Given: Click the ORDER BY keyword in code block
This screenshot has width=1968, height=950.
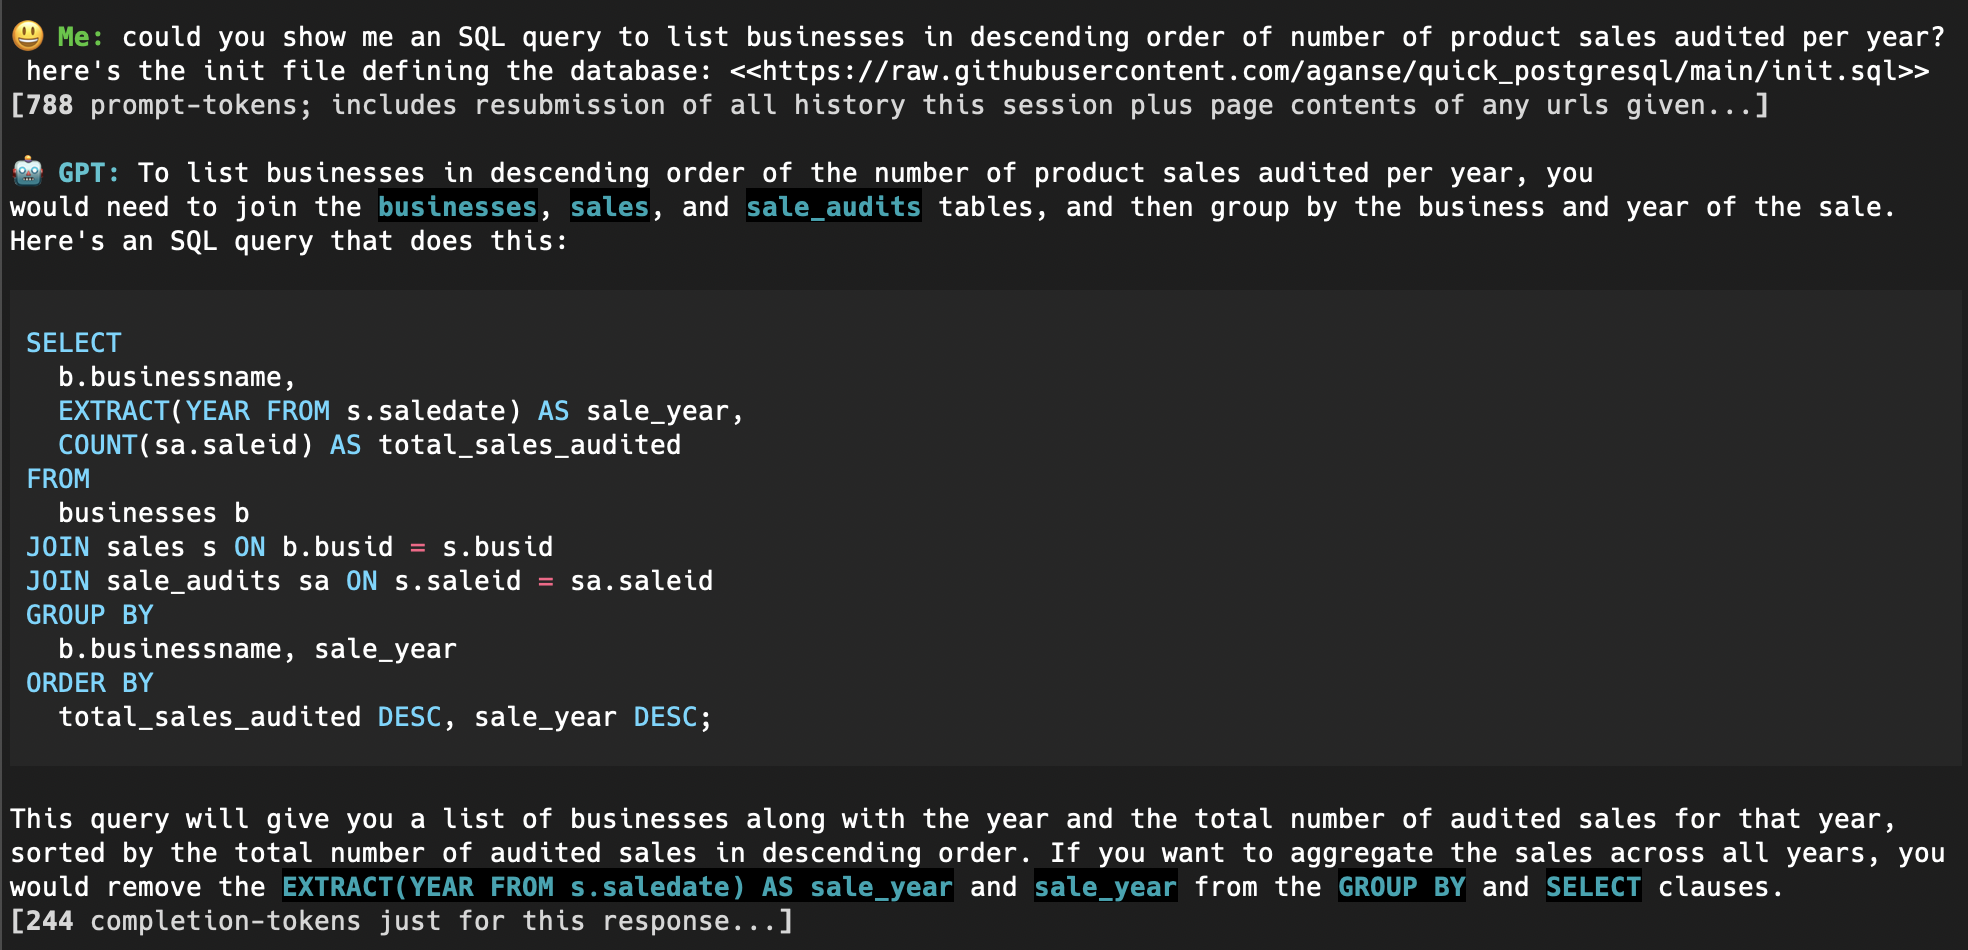Looking at the screenshot, I should pos(90,683).
